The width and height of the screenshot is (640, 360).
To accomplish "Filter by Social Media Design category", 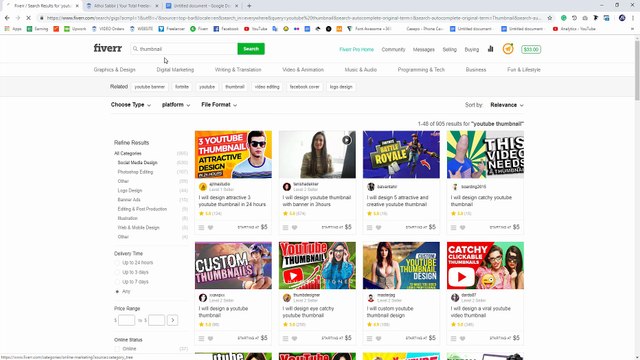I will [x=138, y=163].
